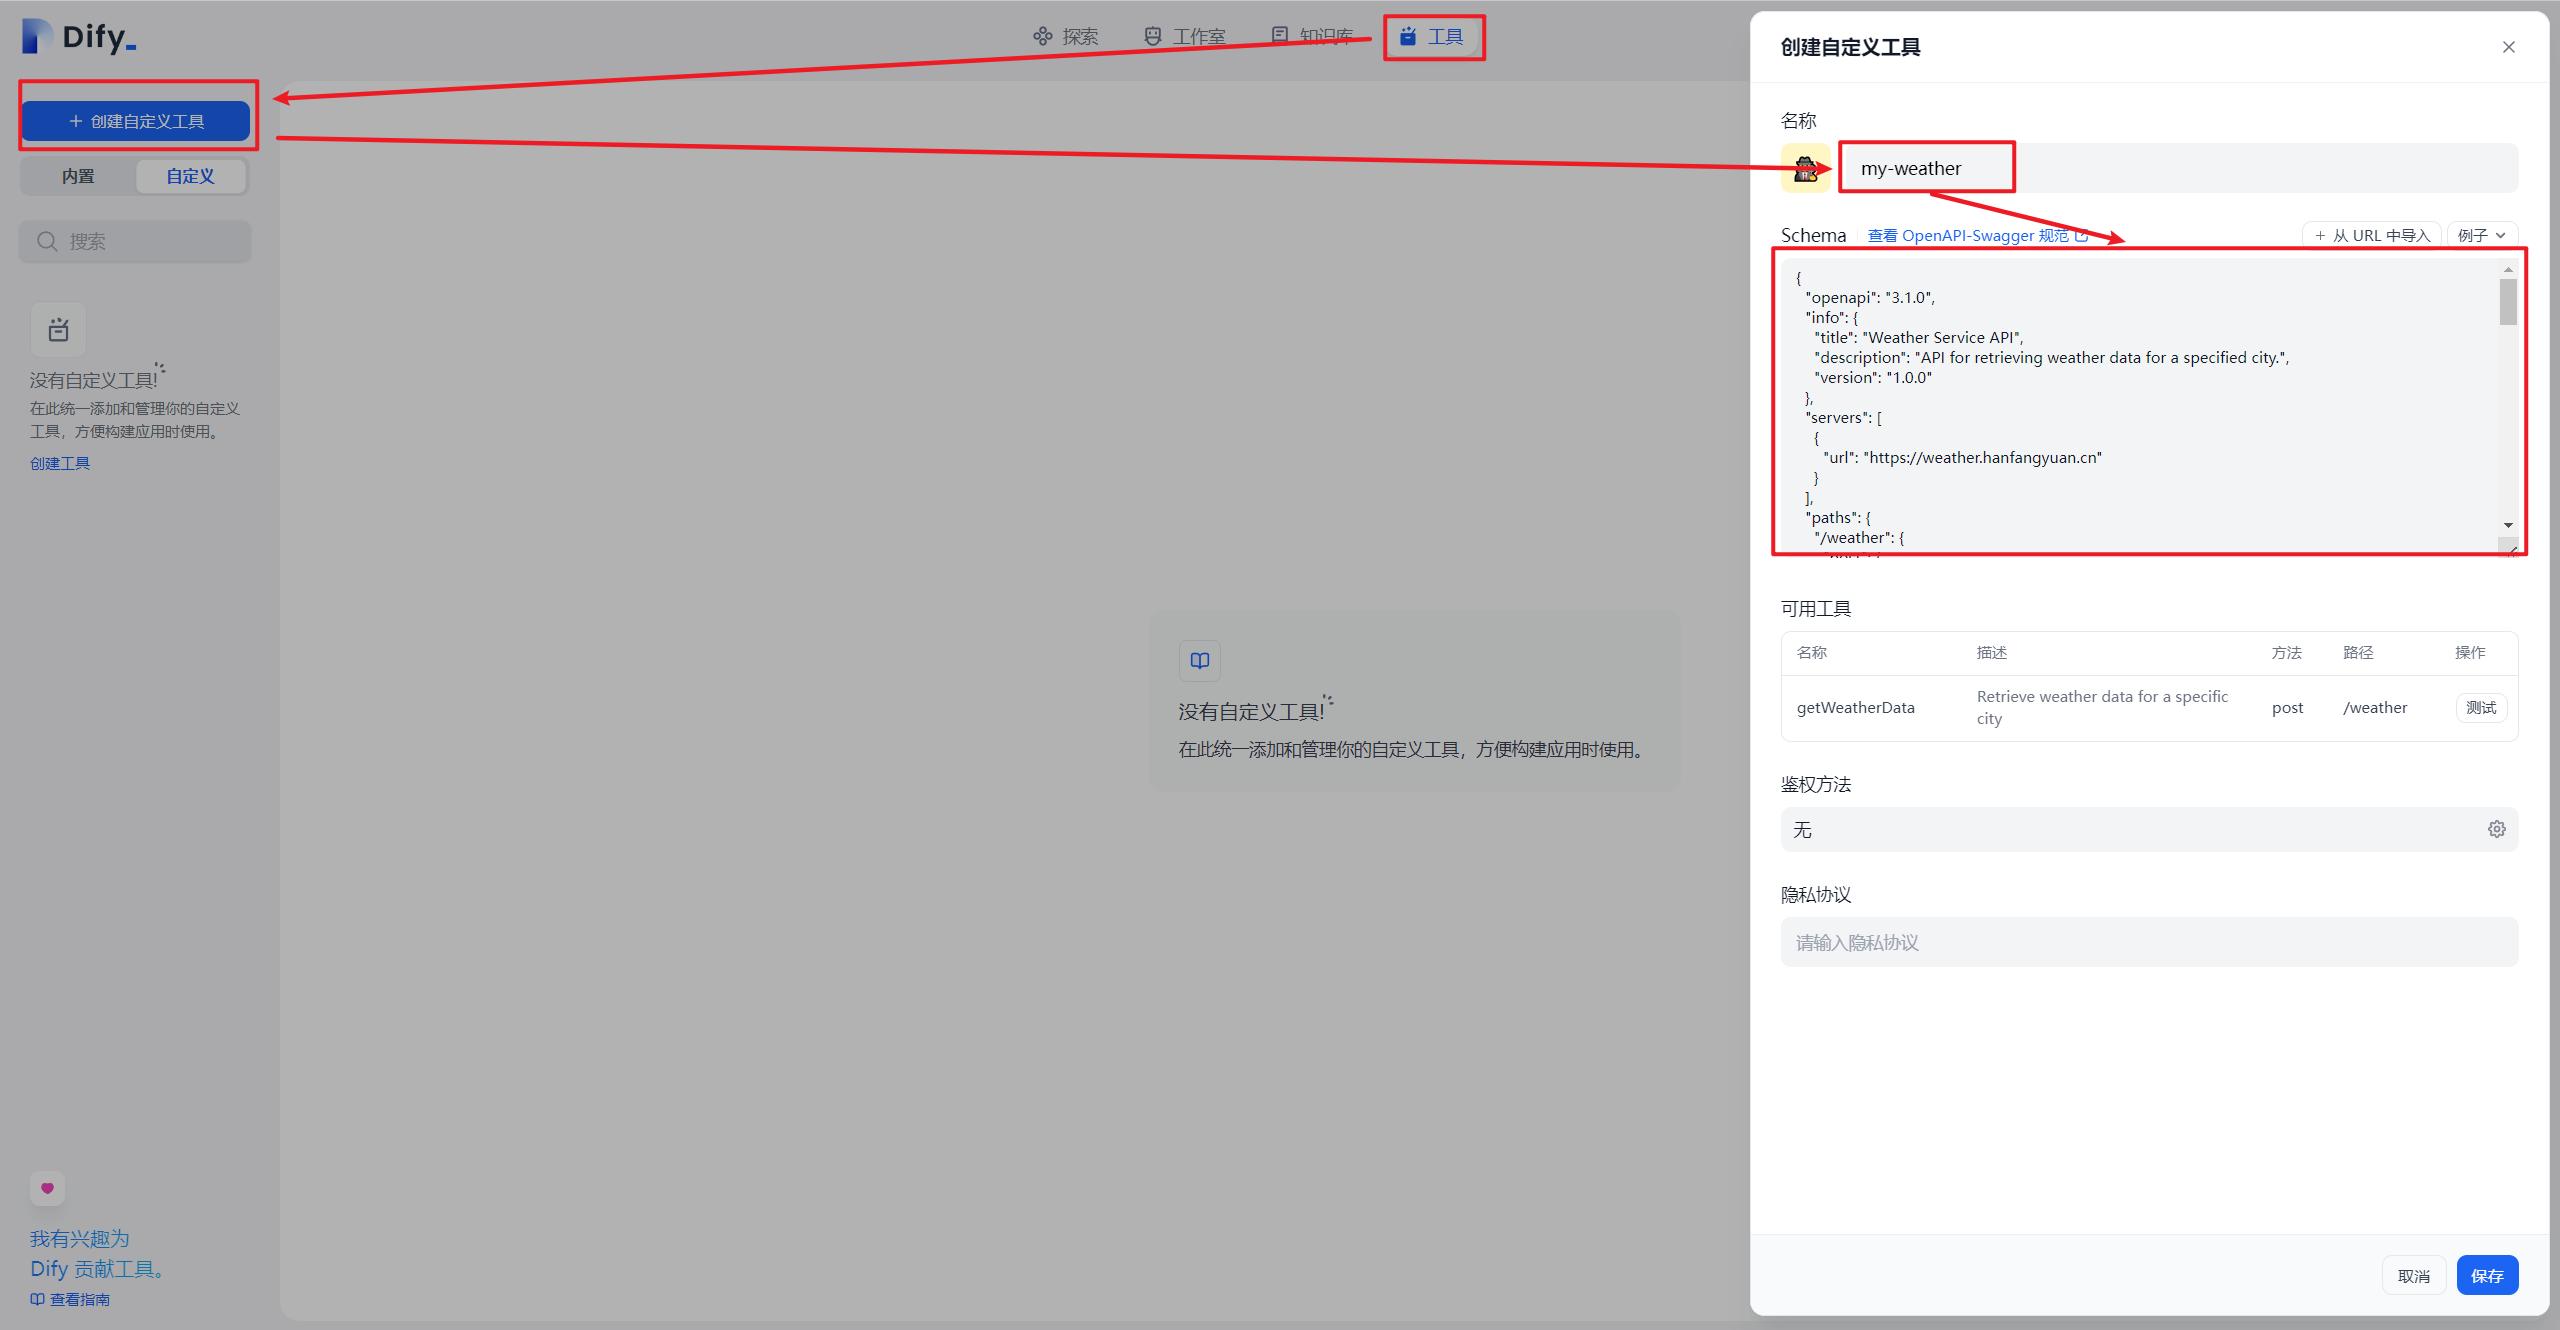Click schema scrollbar down arrow
The width and height of the screenshot is (2560, 1330).
2508,525
